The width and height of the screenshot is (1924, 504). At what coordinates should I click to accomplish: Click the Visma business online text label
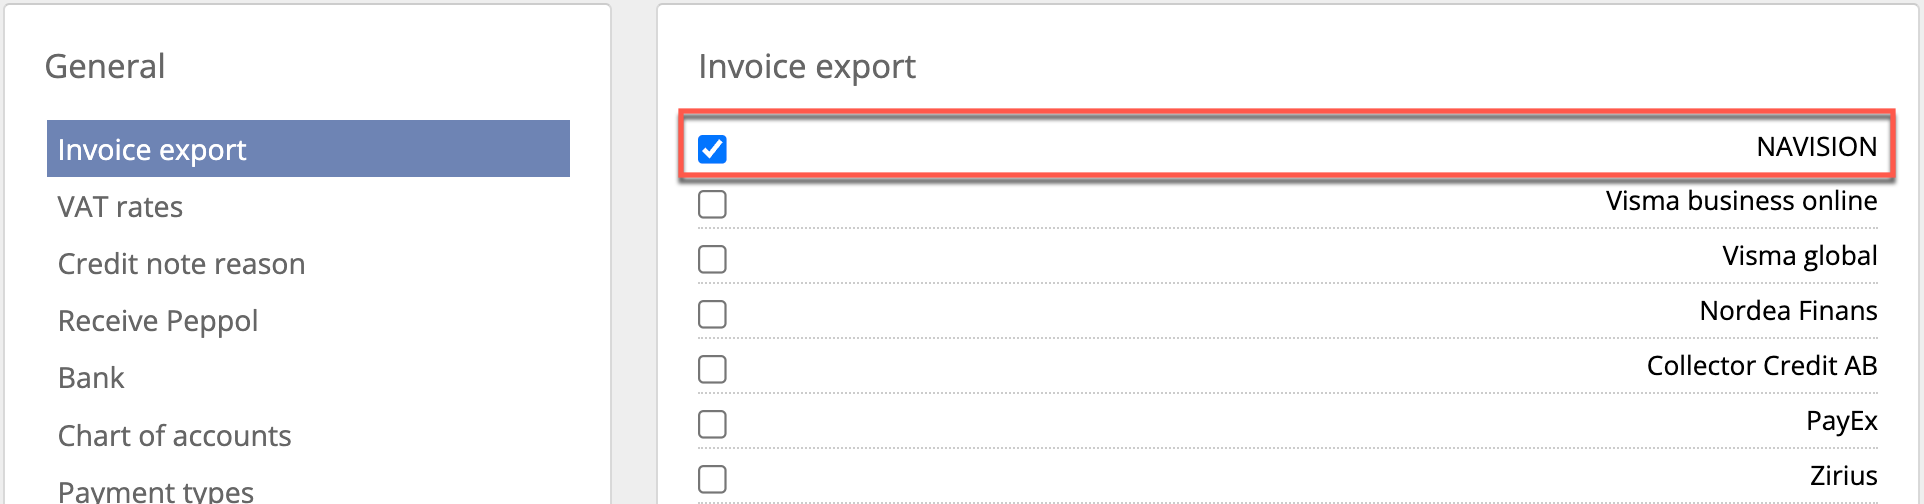(x=1741, y=201)
